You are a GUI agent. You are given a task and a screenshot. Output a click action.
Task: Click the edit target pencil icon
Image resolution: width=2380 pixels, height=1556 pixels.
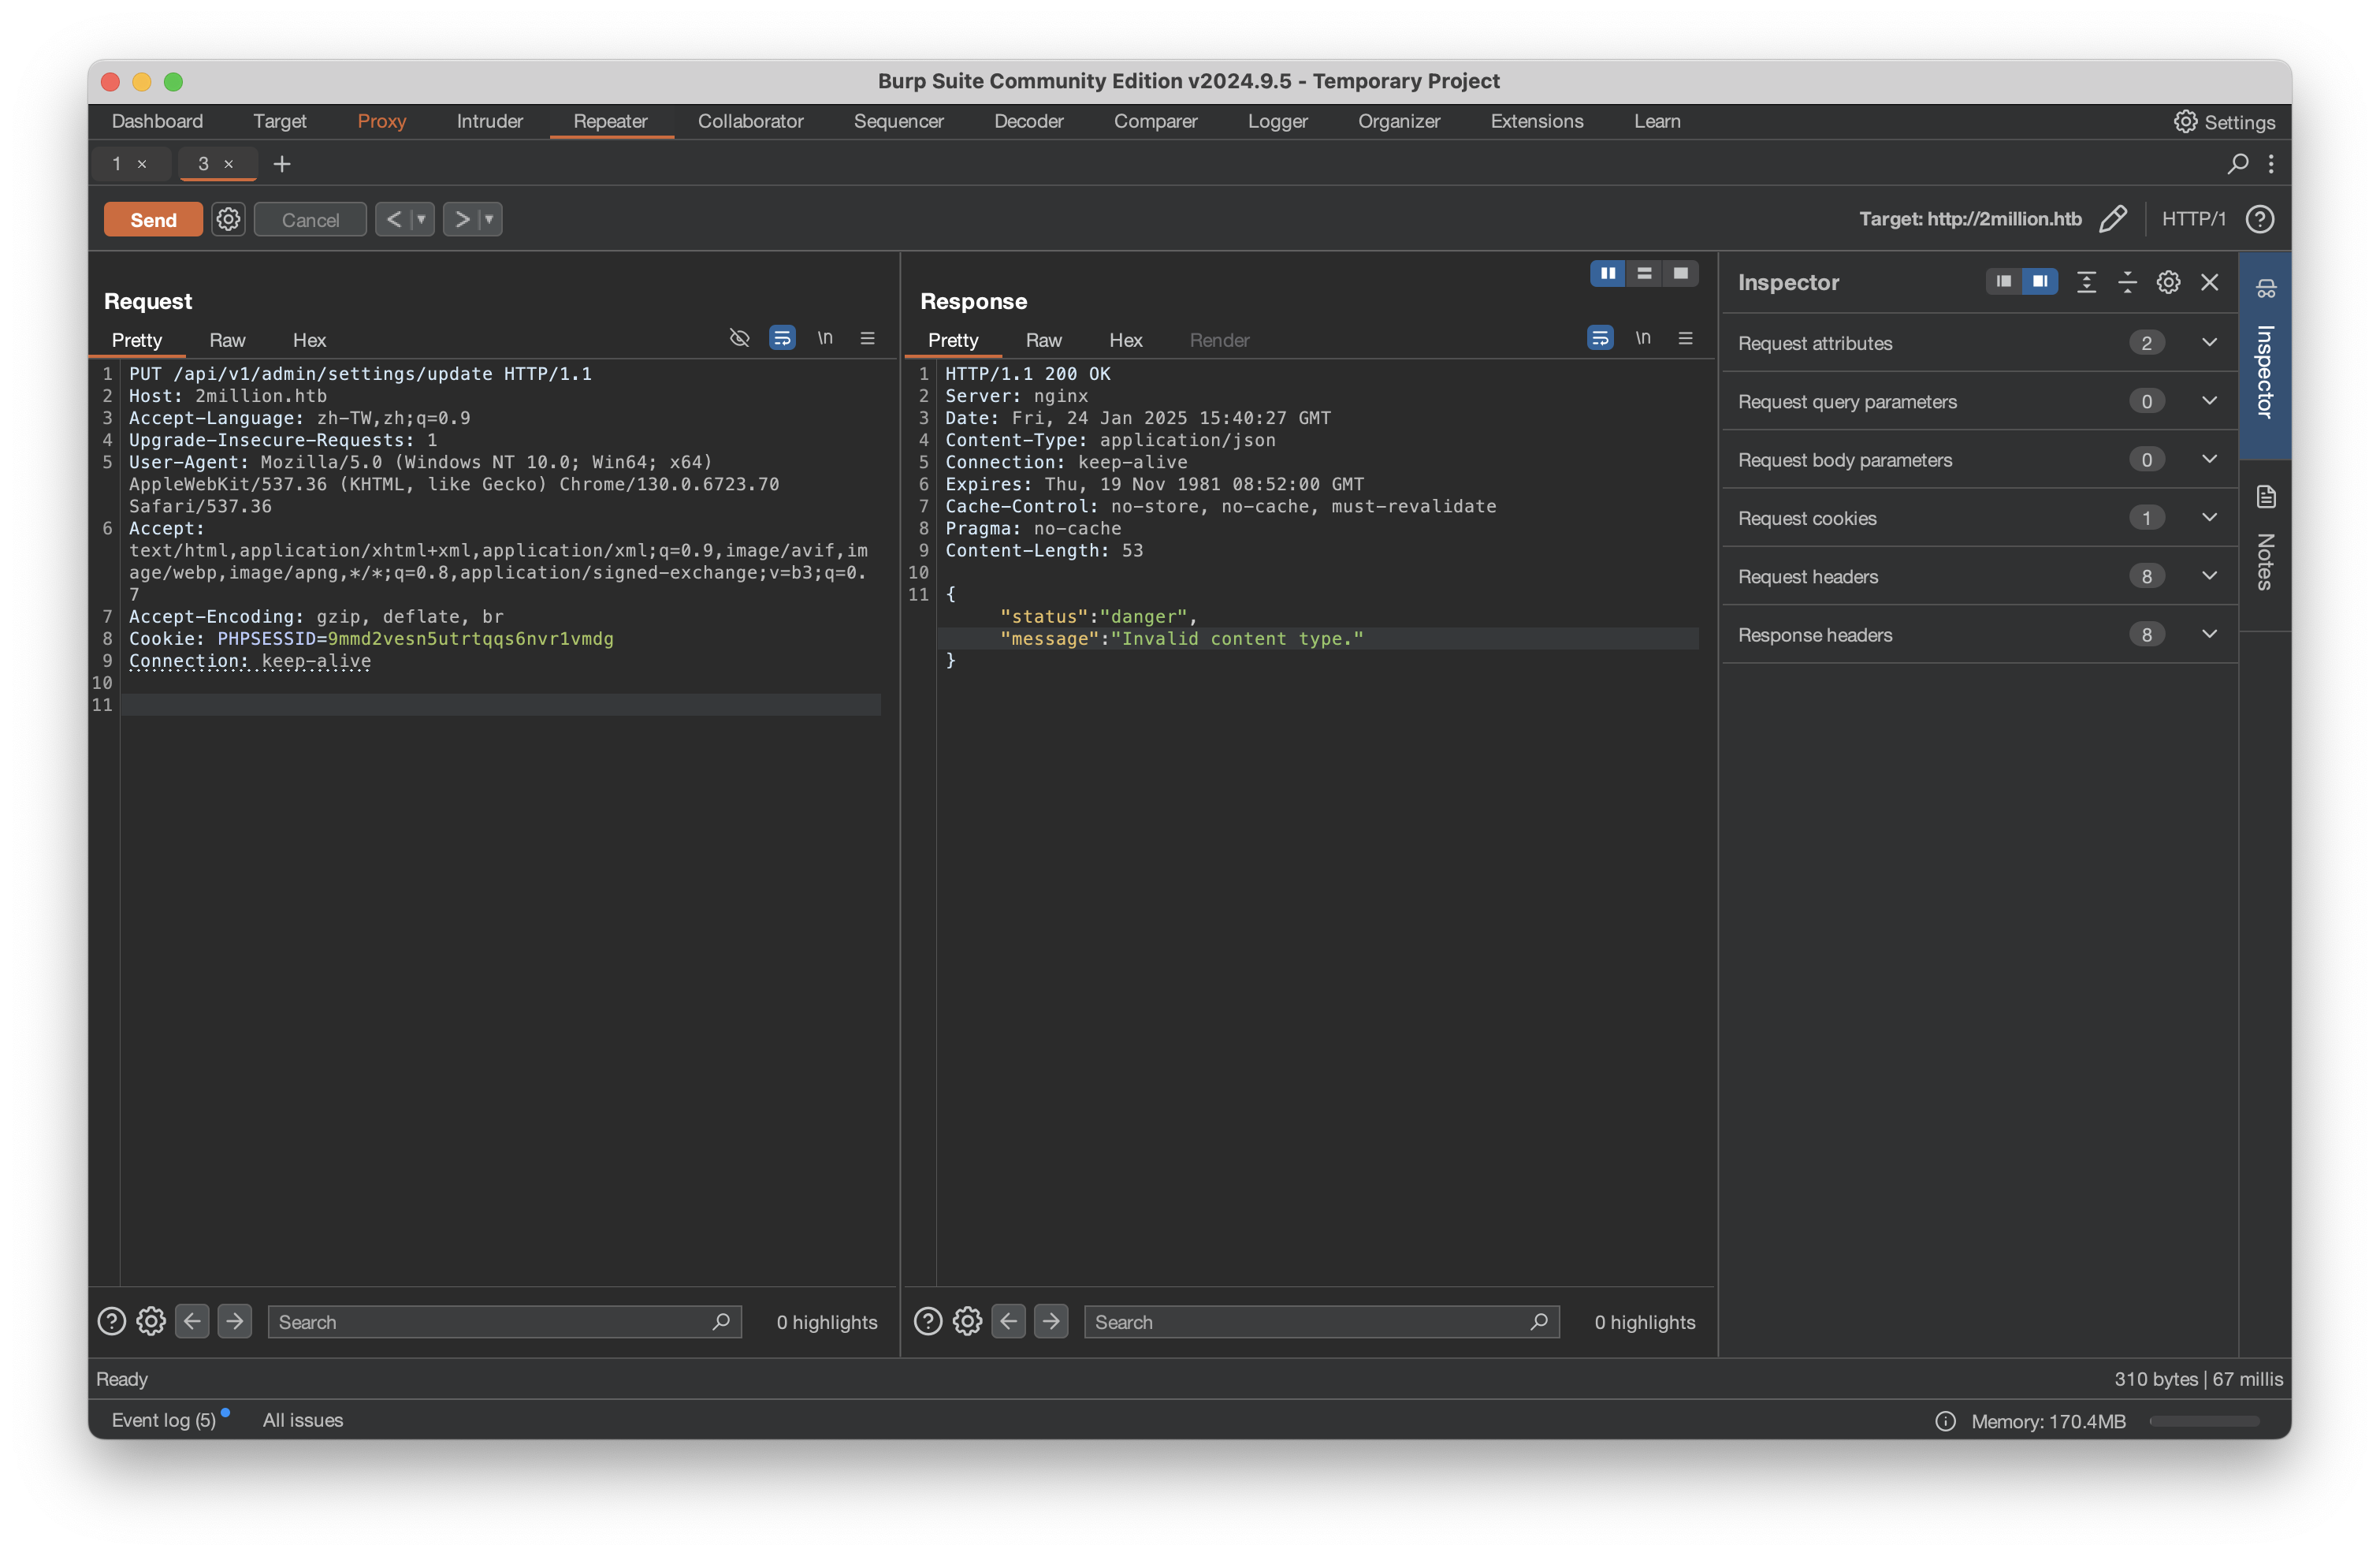(2112, 219)
